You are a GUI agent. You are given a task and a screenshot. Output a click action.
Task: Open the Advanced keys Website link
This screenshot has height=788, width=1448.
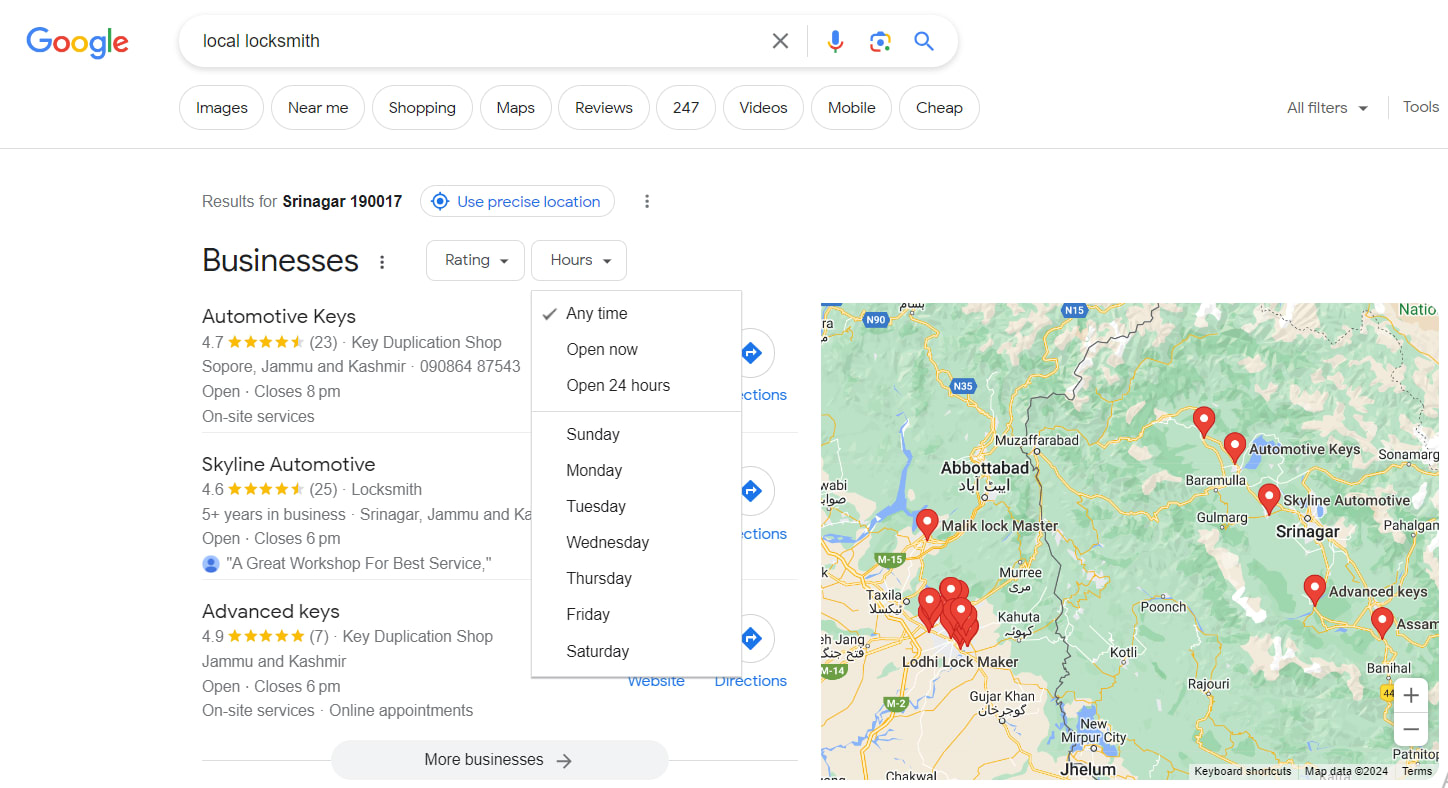[656, 681]
